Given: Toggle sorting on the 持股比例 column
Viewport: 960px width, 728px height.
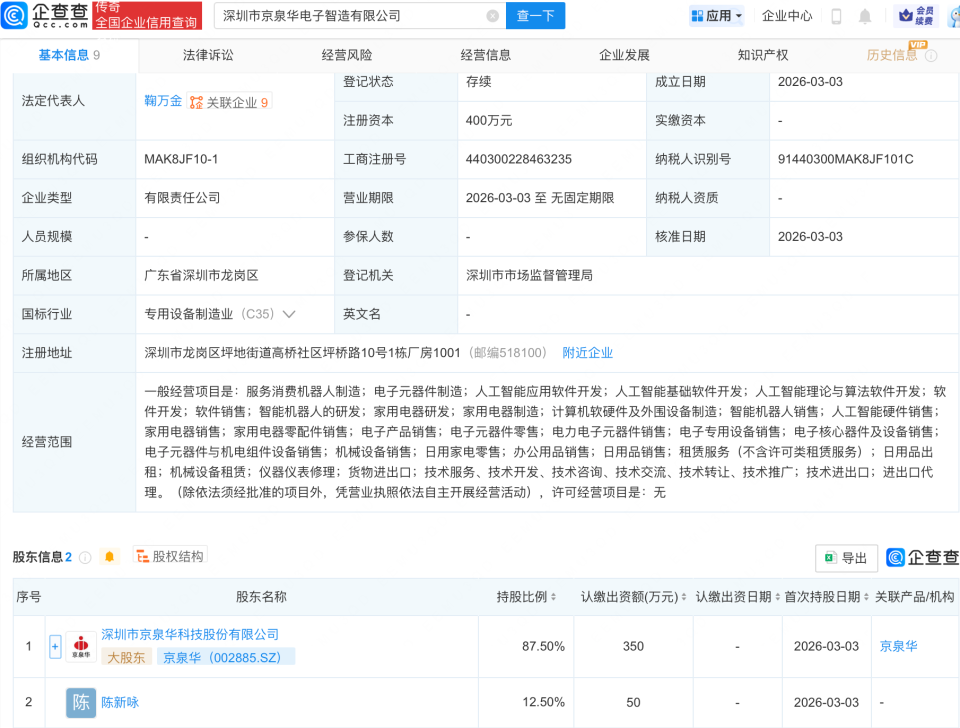Looking at the screenshot, I should coord(553,595).
